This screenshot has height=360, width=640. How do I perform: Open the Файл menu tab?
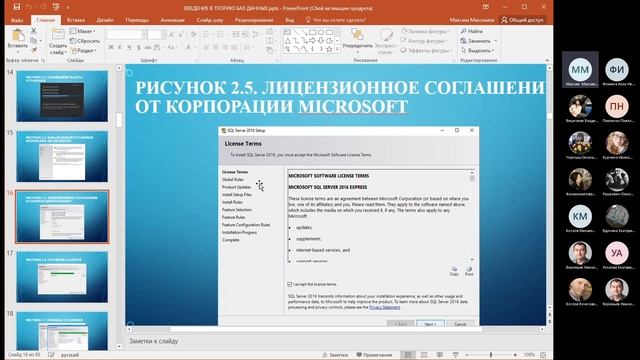coord(17,20)
